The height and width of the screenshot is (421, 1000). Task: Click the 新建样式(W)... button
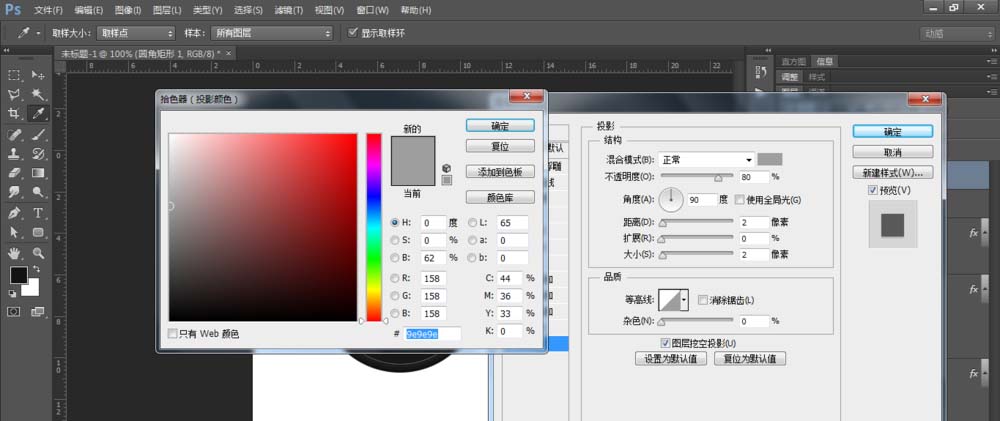[892, 172]
